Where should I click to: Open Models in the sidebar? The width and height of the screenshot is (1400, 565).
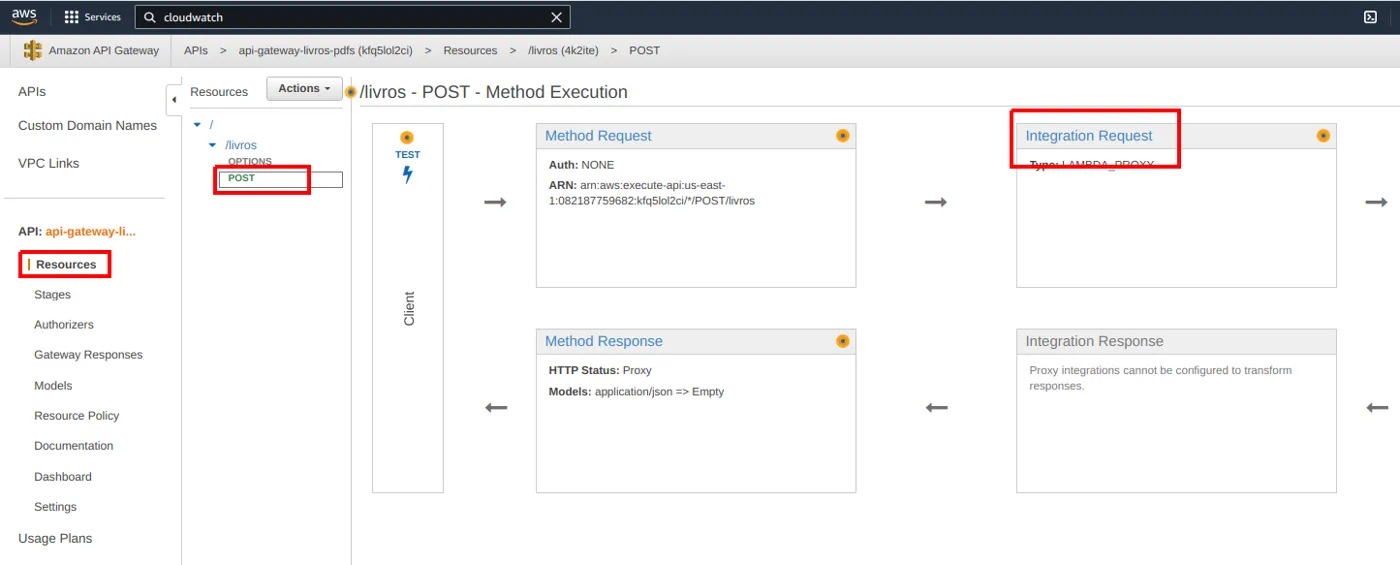pyautogui.click(x=53, y=386)
